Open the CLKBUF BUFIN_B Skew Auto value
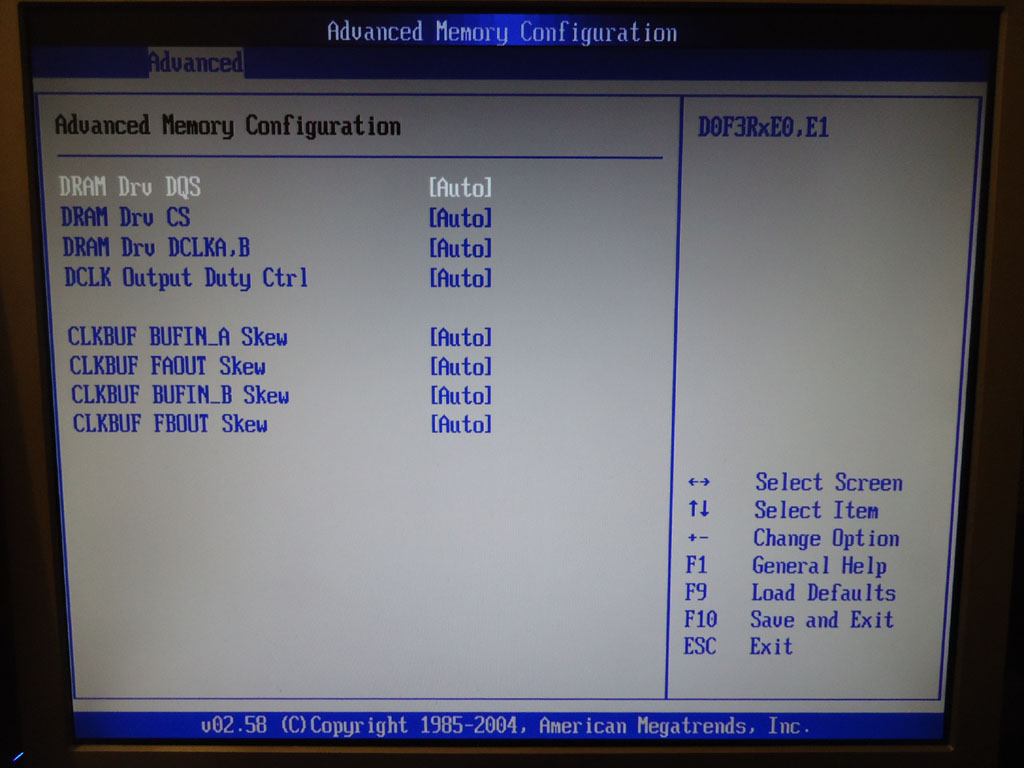1024x768 pixels. click(x=460, y=395)
